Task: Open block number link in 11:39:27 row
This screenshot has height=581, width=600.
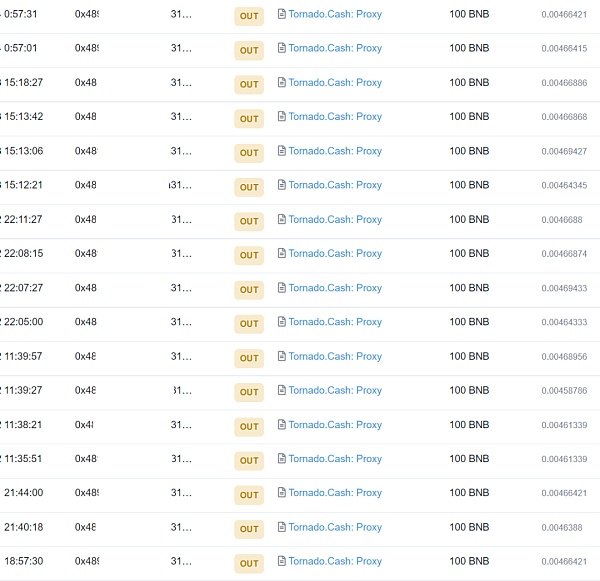Action: pyautogui.click(x=181, y=390)
